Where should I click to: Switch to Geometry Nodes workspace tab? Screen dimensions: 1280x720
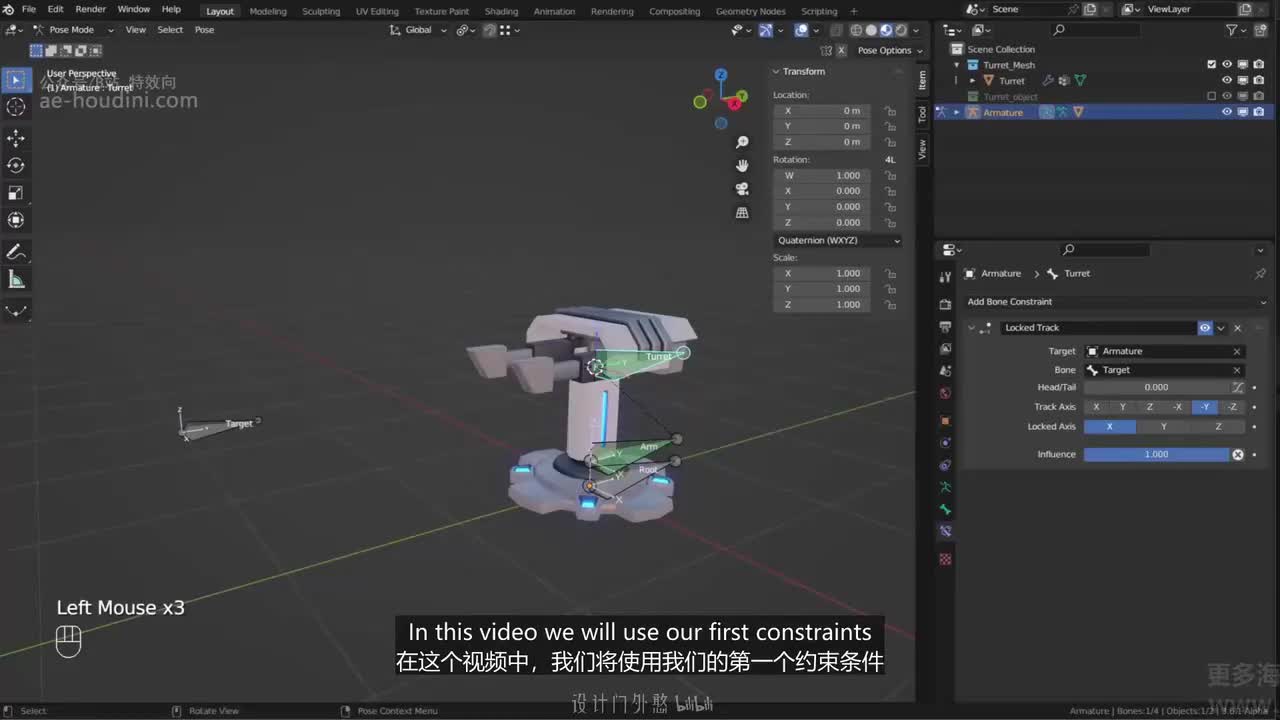750,12
